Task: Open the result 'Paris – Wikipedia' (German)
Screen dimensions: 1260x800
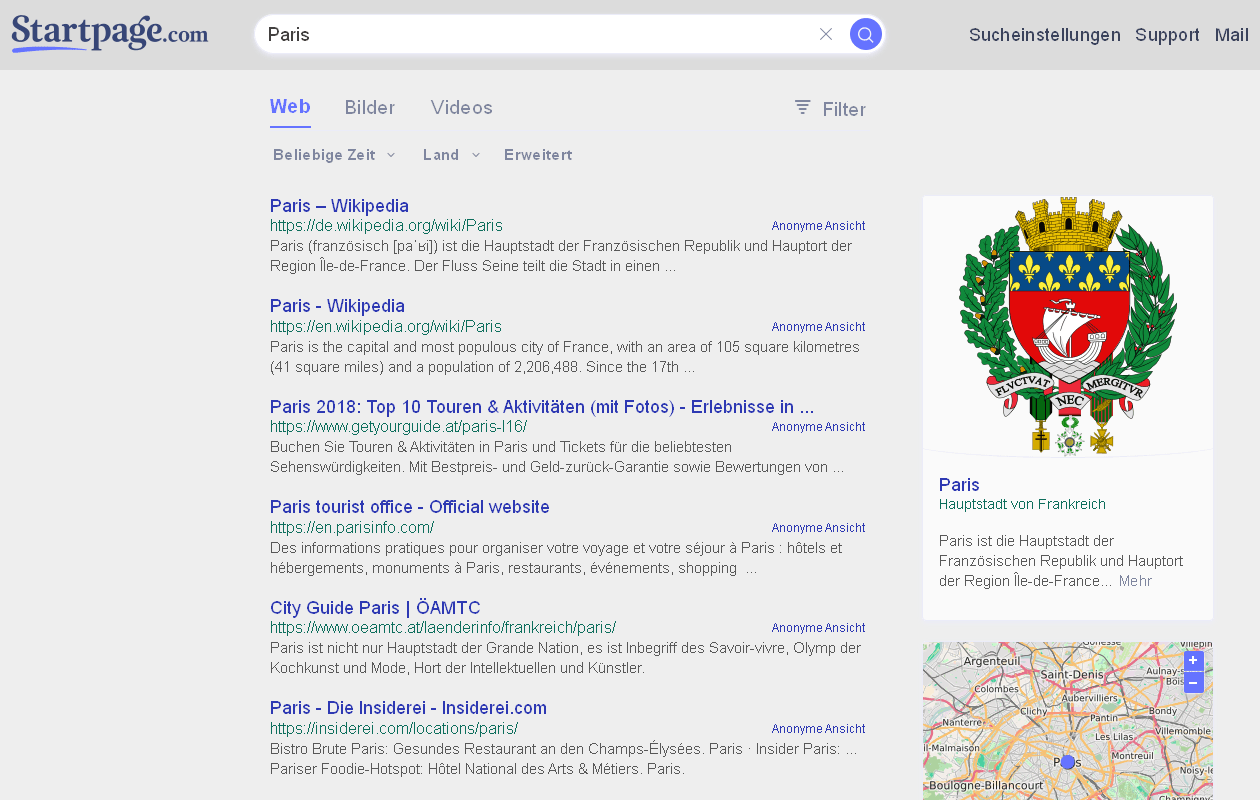Action: click(x=339, y=206)
